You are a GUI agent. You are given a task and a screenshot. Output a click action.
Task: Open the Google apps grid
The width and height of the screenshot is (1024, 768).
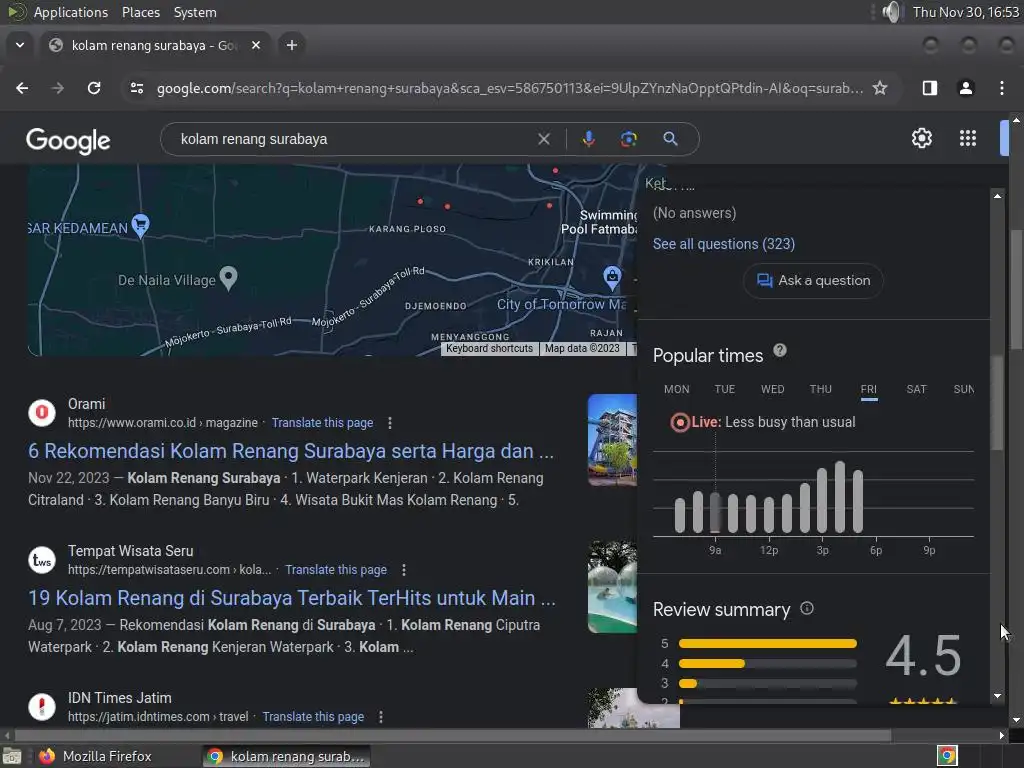coord(968,138)
